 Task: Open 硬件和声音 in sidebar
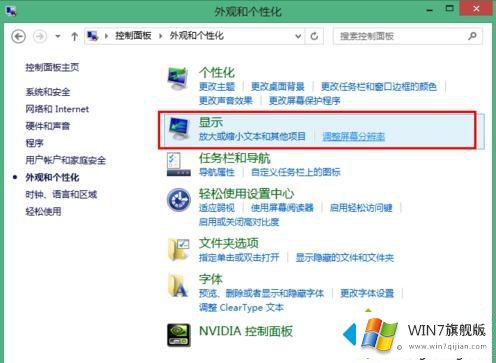pyautogui.click(x=48, y=126)
